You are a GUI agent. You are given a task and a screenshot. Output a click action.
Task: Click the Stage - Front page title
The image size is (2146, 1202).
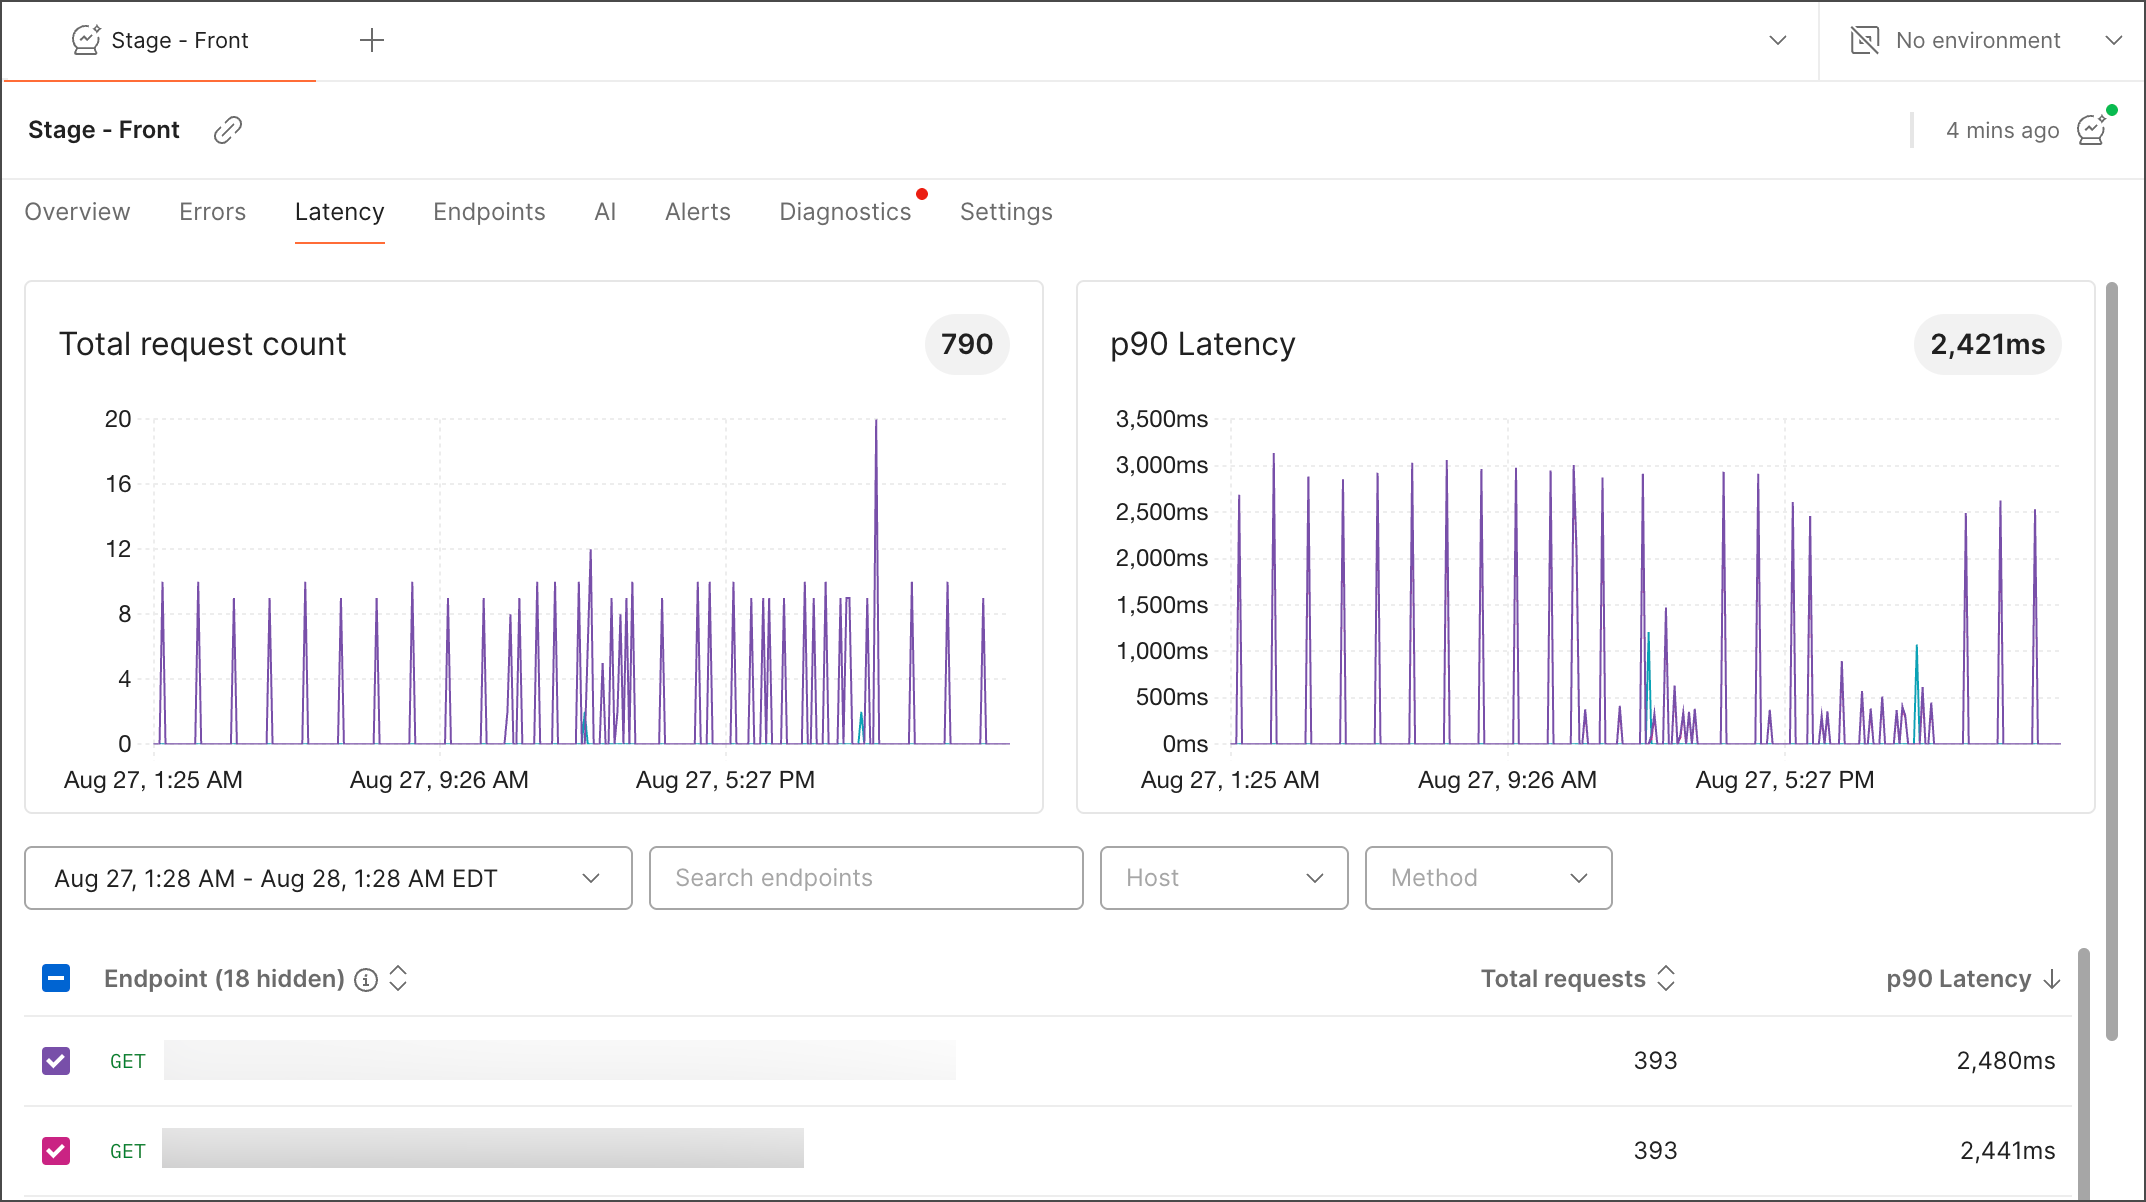(x=104, y=130)
